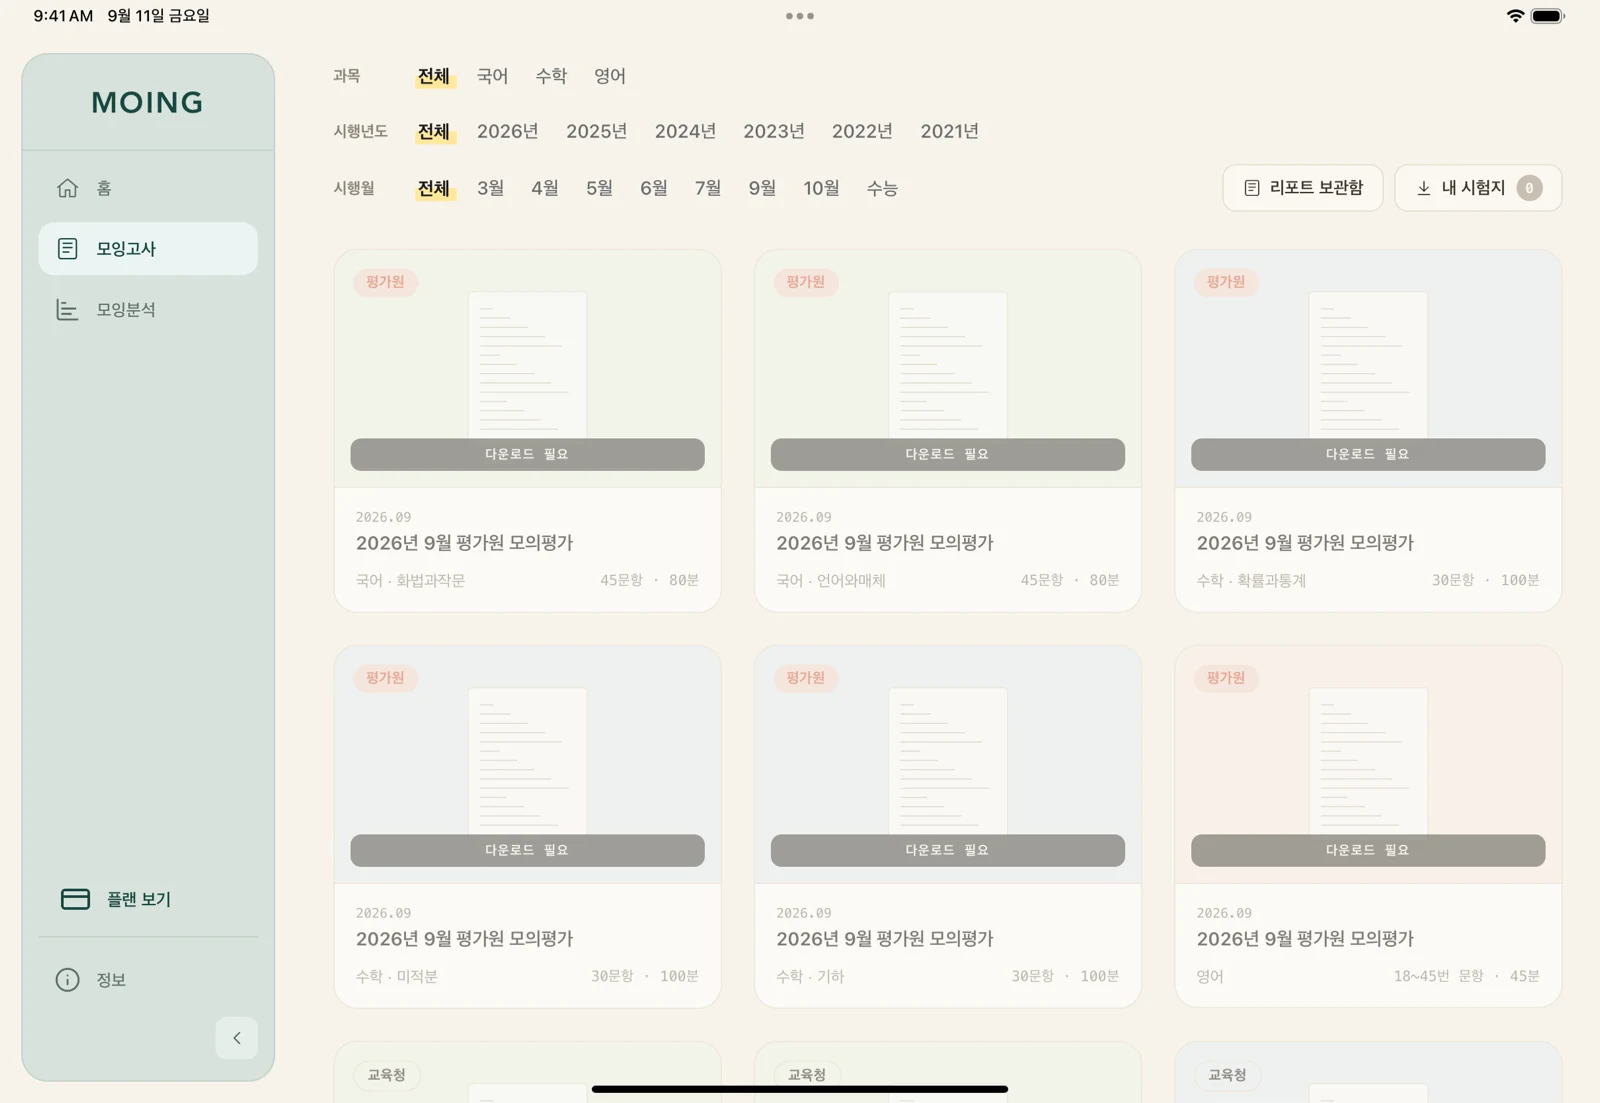
Task: Select the 모잉고사 document icon
Action: (x=67, y=249)
